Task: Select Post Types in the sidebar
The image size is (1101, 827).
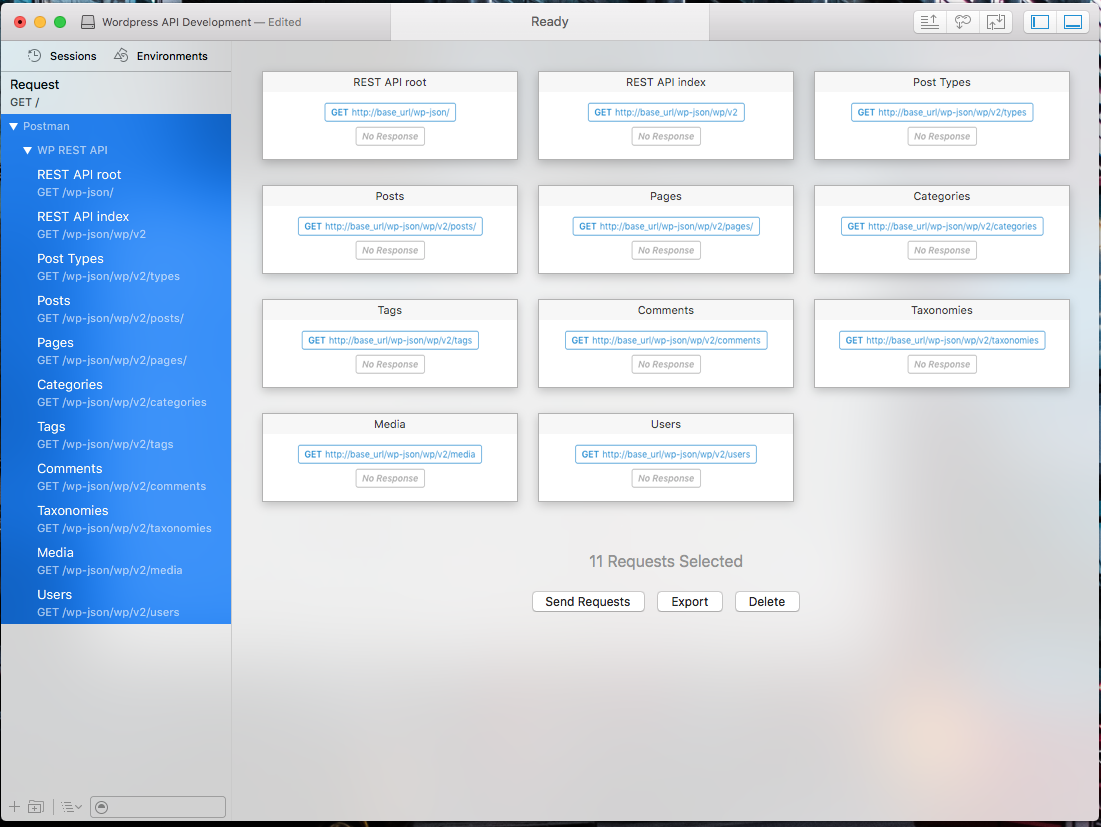Action: point(116,267)
